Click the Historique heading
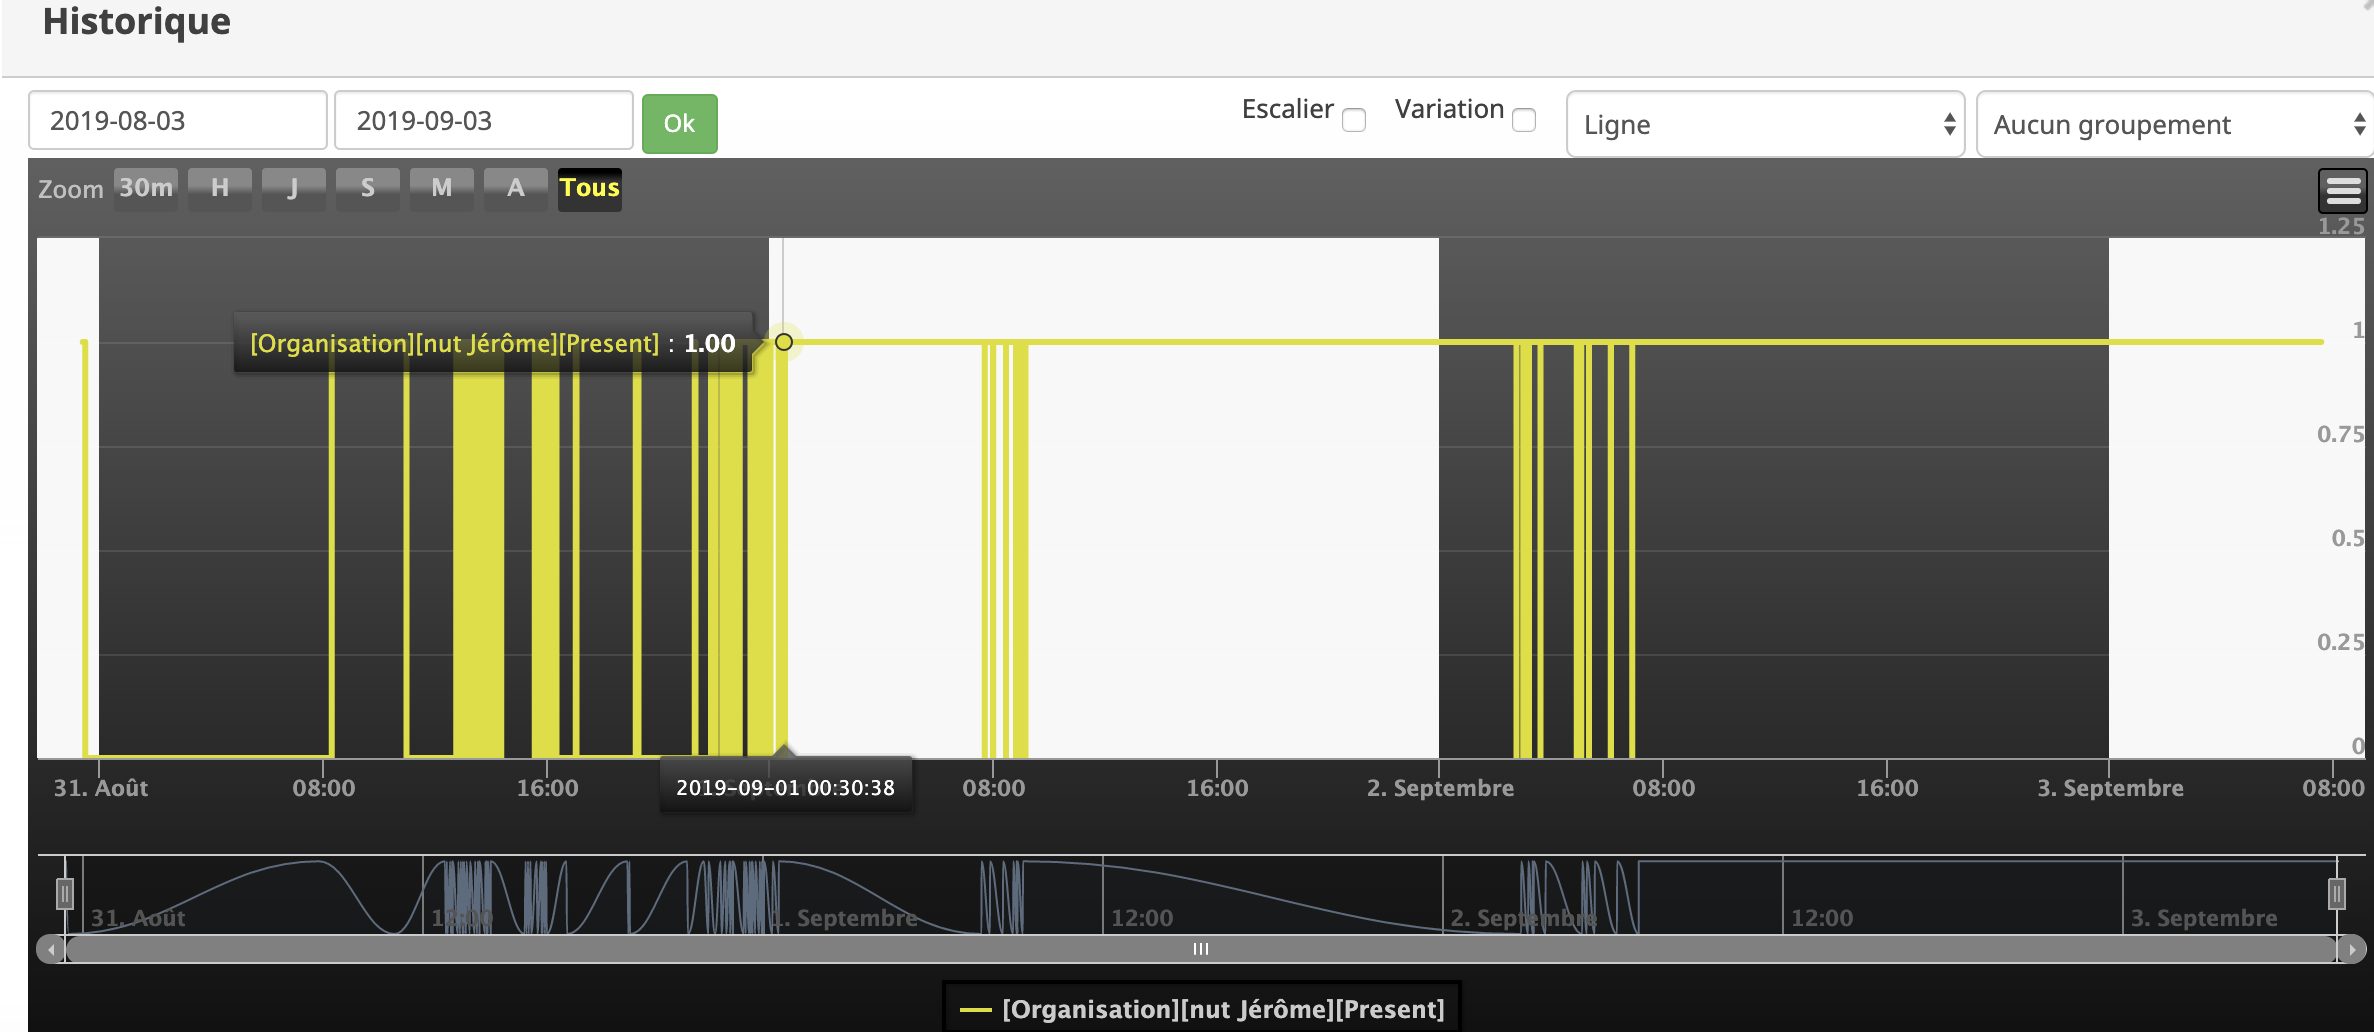The image size is (2374, 1032). click(137, 21)
